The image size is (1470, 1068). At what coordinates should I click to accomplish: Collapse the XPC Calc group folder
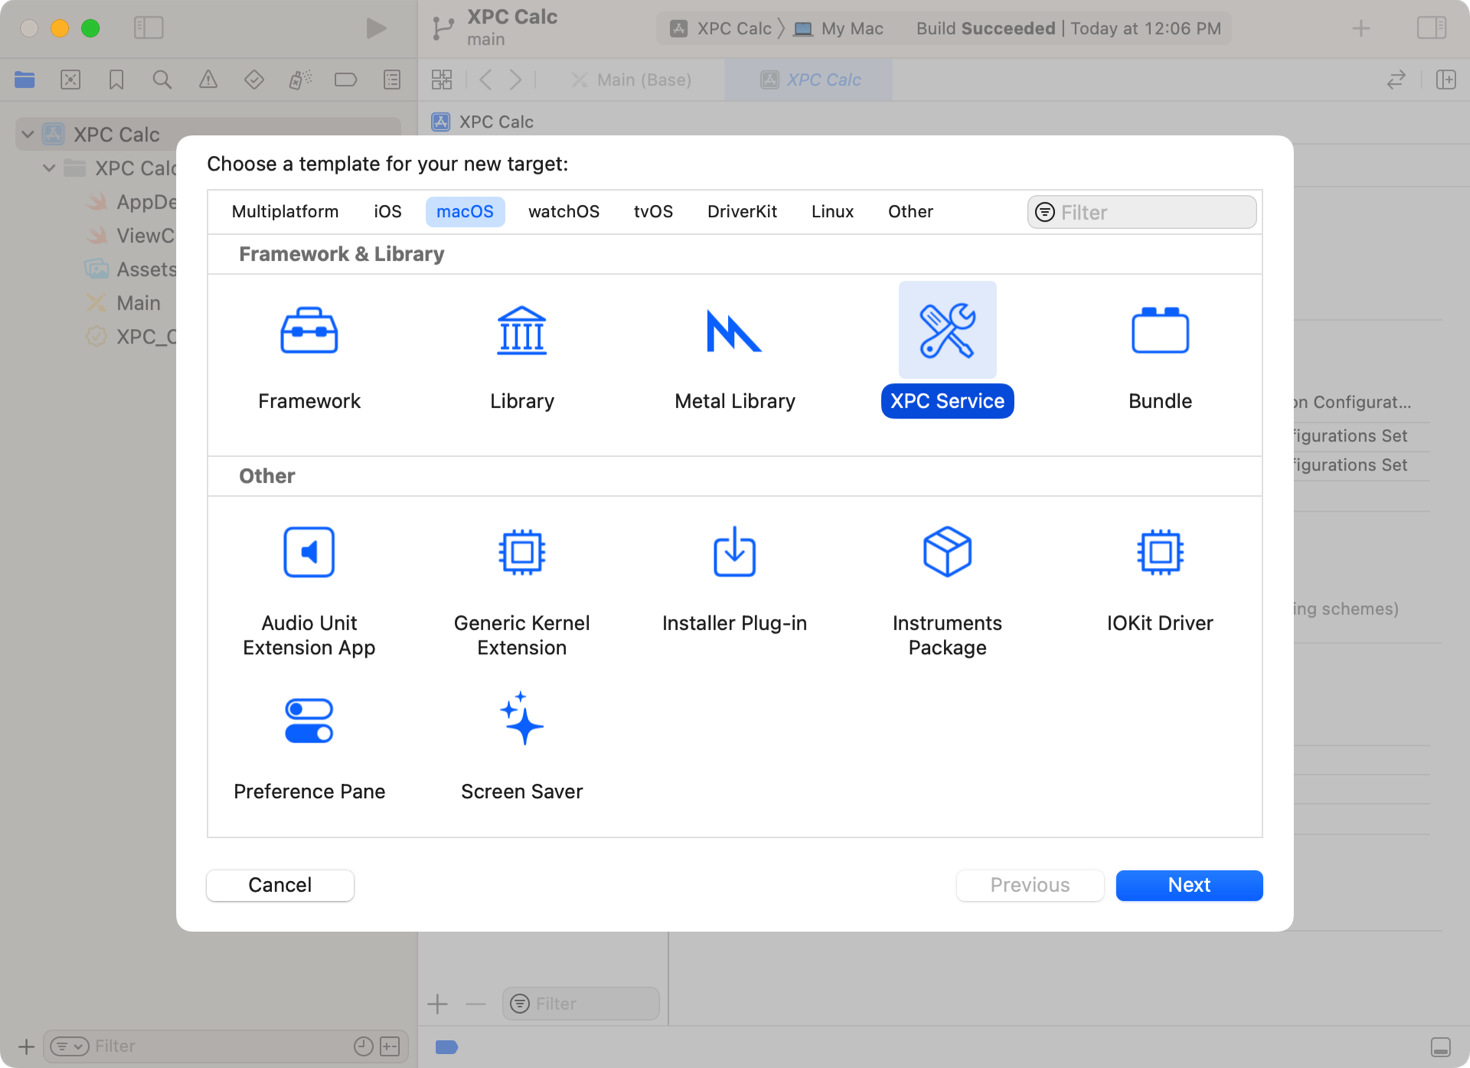tap(49, 168)
